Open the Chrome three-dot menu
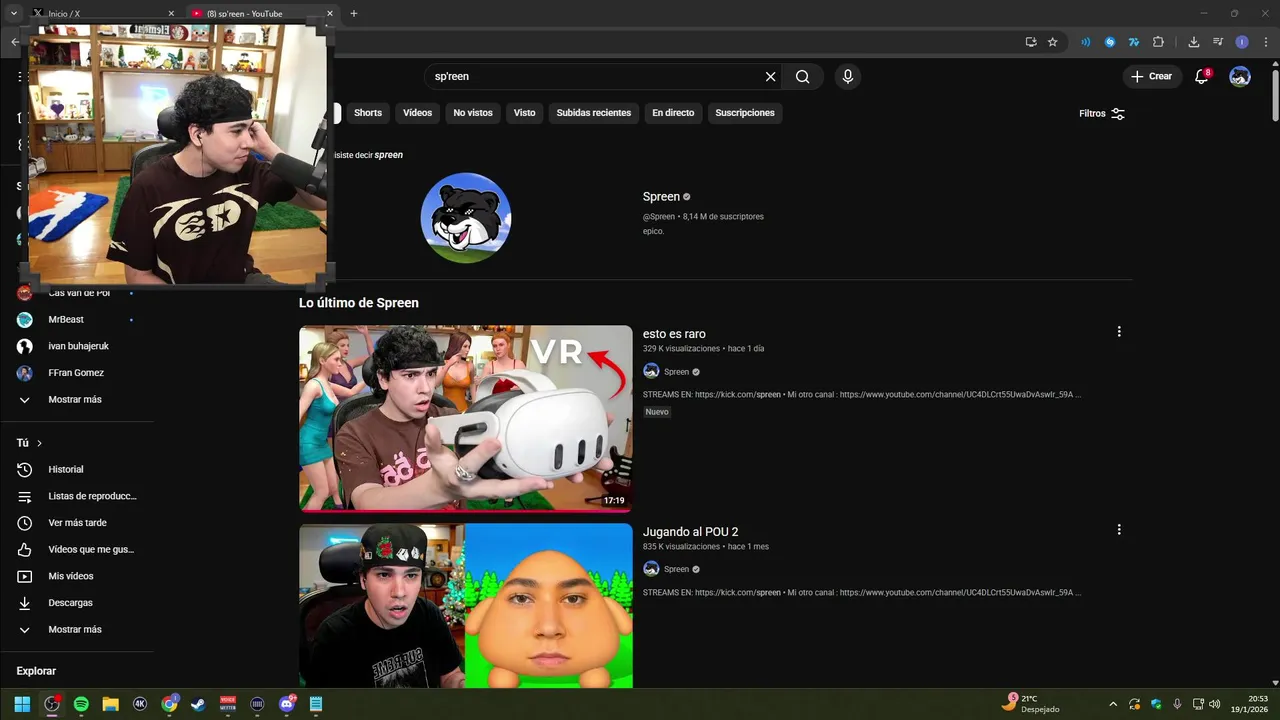 [1266, 42]
